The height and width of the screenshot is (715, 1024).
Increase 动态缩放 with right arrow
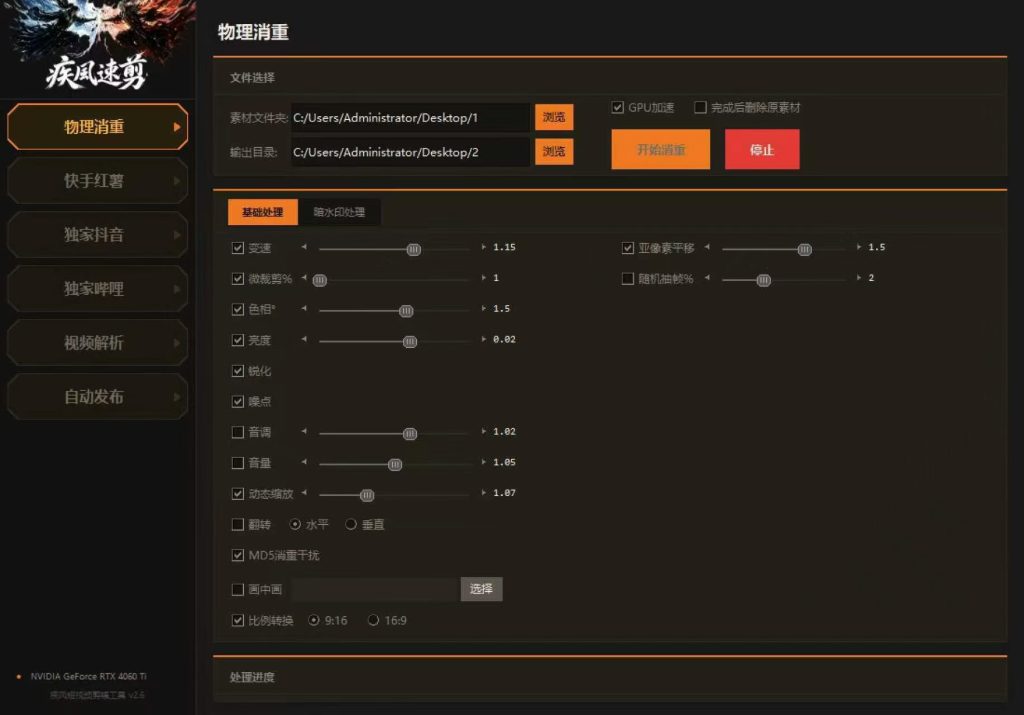[x=483, y=492]
